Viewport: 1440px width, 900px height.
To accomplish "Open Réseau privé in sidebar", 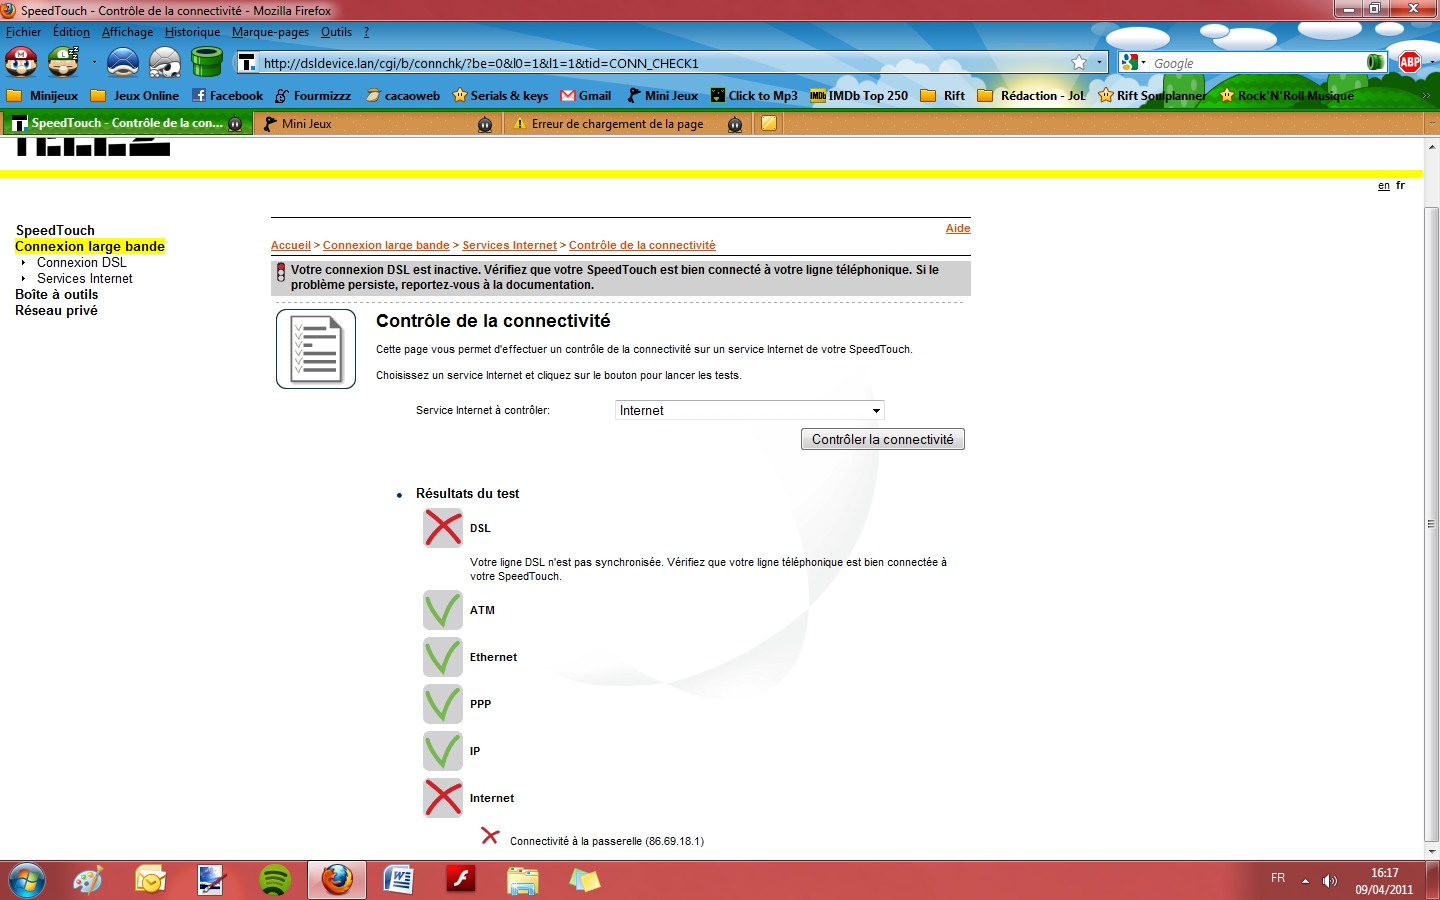I will tap(56, 310).
